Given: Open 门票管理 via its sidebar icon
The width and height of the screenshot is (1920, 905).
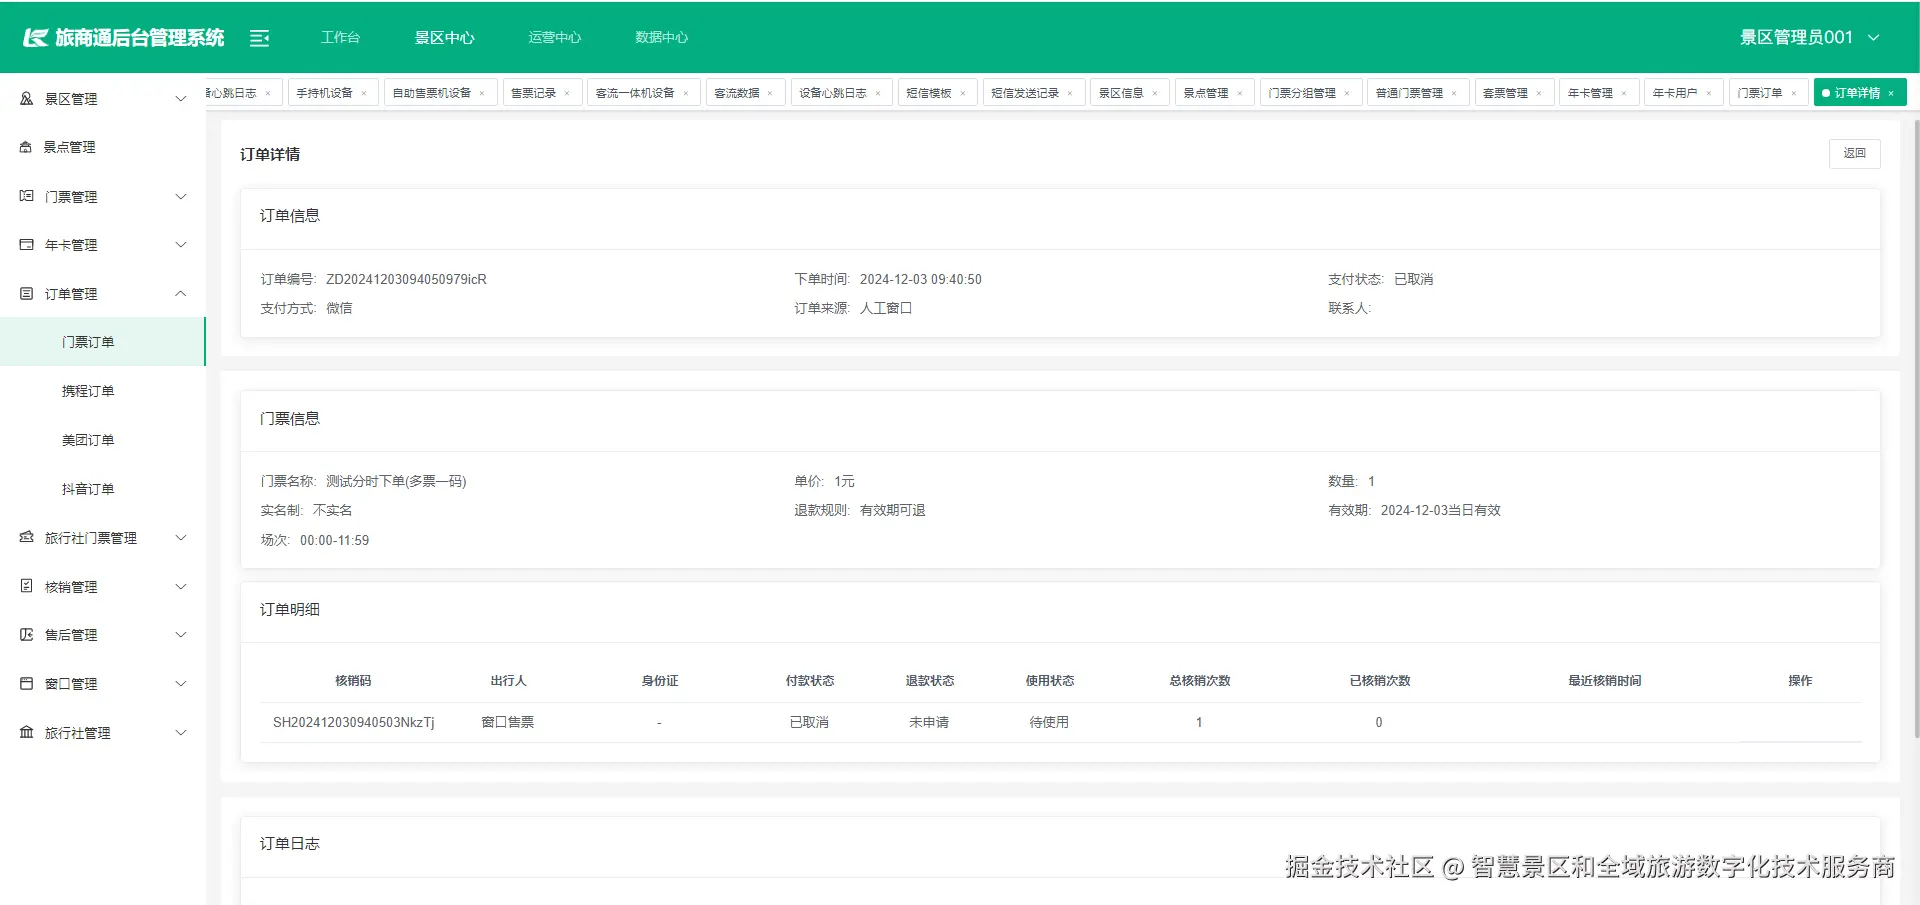Looking at the screenshot, I should pyautogui.click(x=25, y=196).
